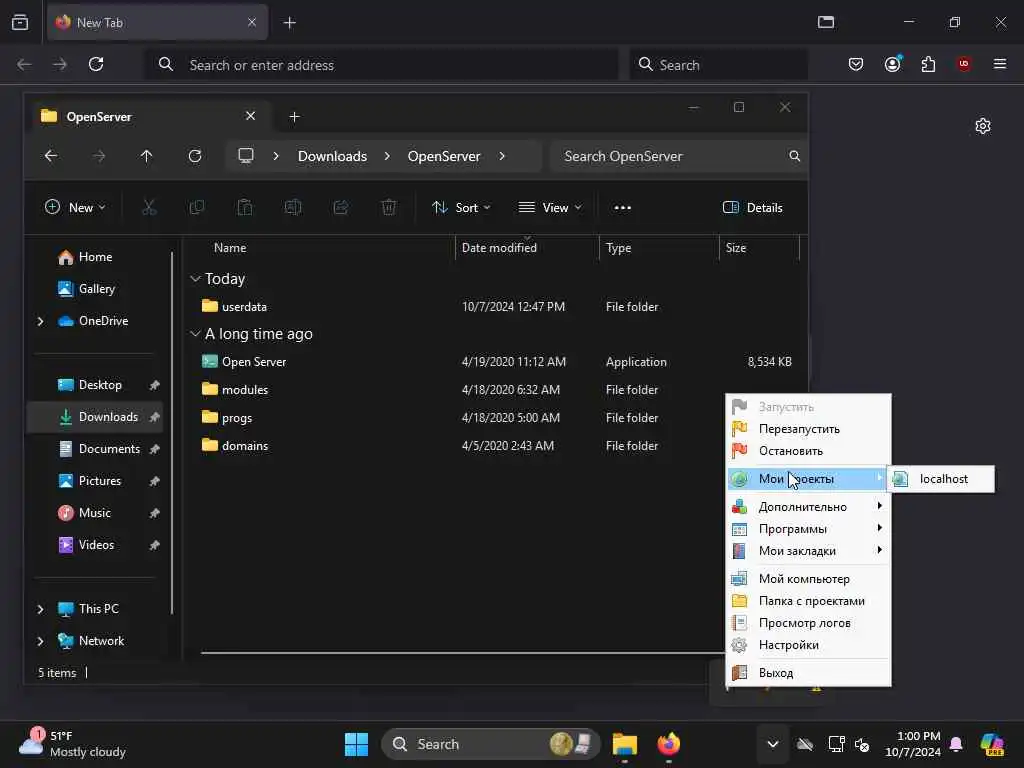Open the Sort dropdown
Image resolution: width=1024 pixels, height=768 pixels.
[461, 208]
